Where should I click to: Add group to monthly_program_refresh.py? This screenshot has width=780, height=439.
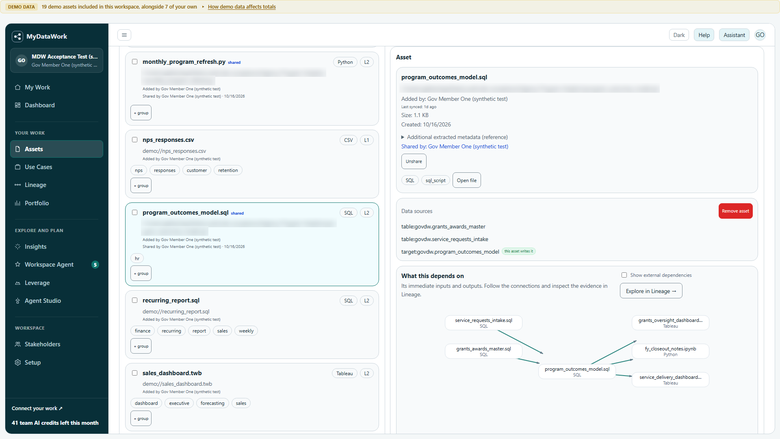141,113
